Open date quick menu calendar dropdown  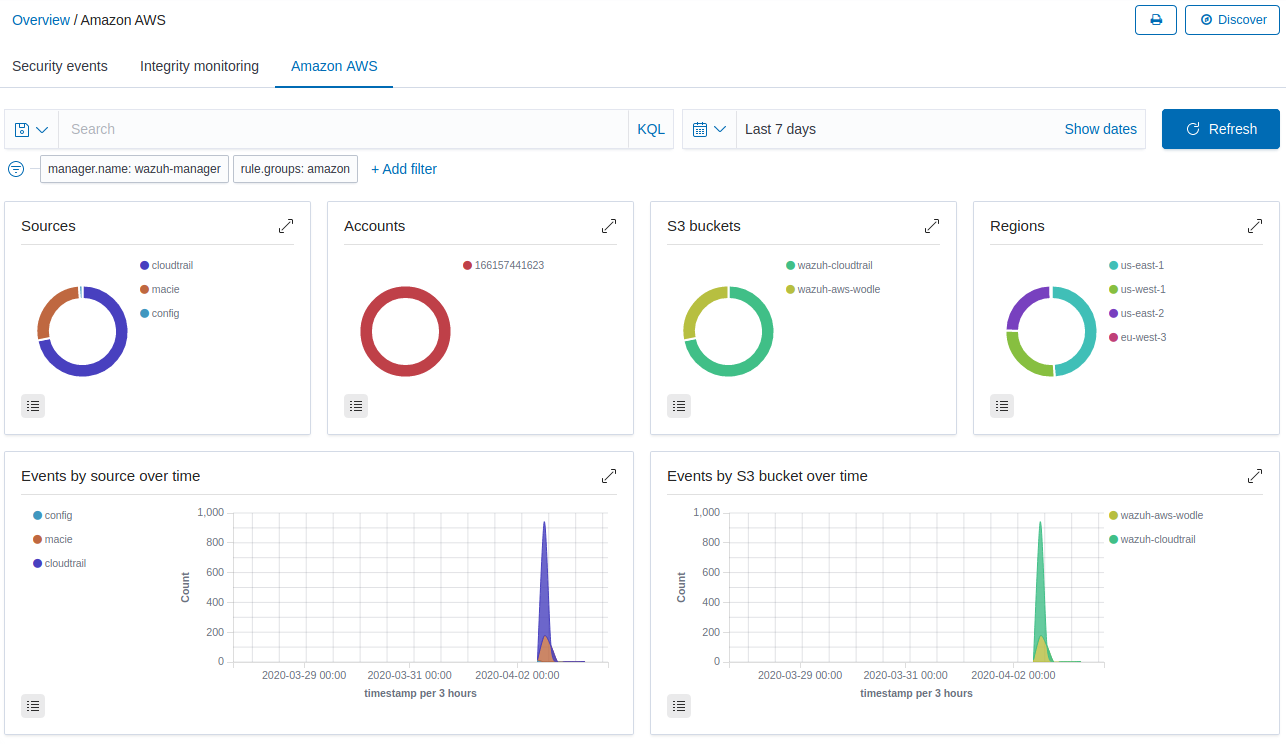click(x=709, y=129)
